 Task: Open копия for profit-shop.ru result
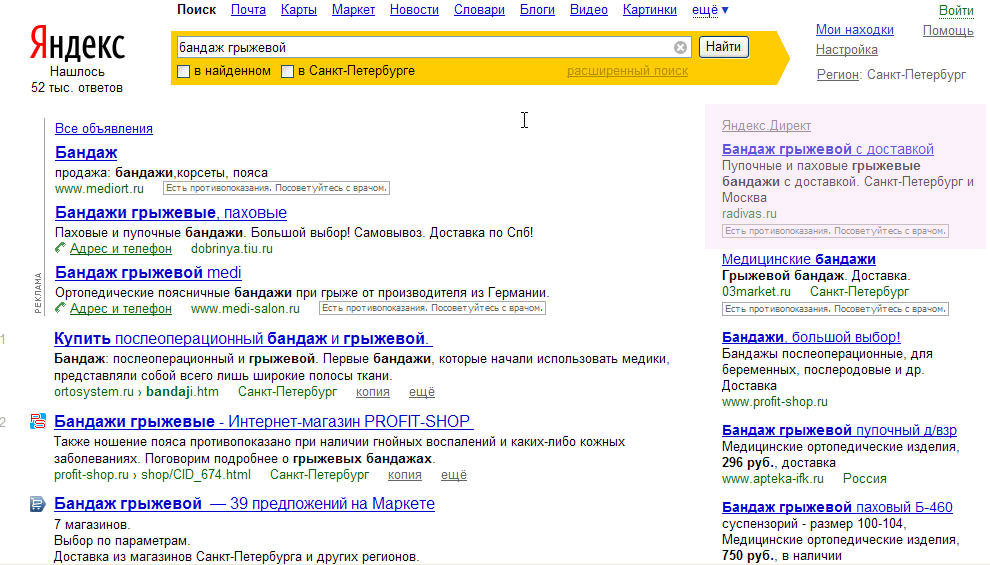[405, 475]
